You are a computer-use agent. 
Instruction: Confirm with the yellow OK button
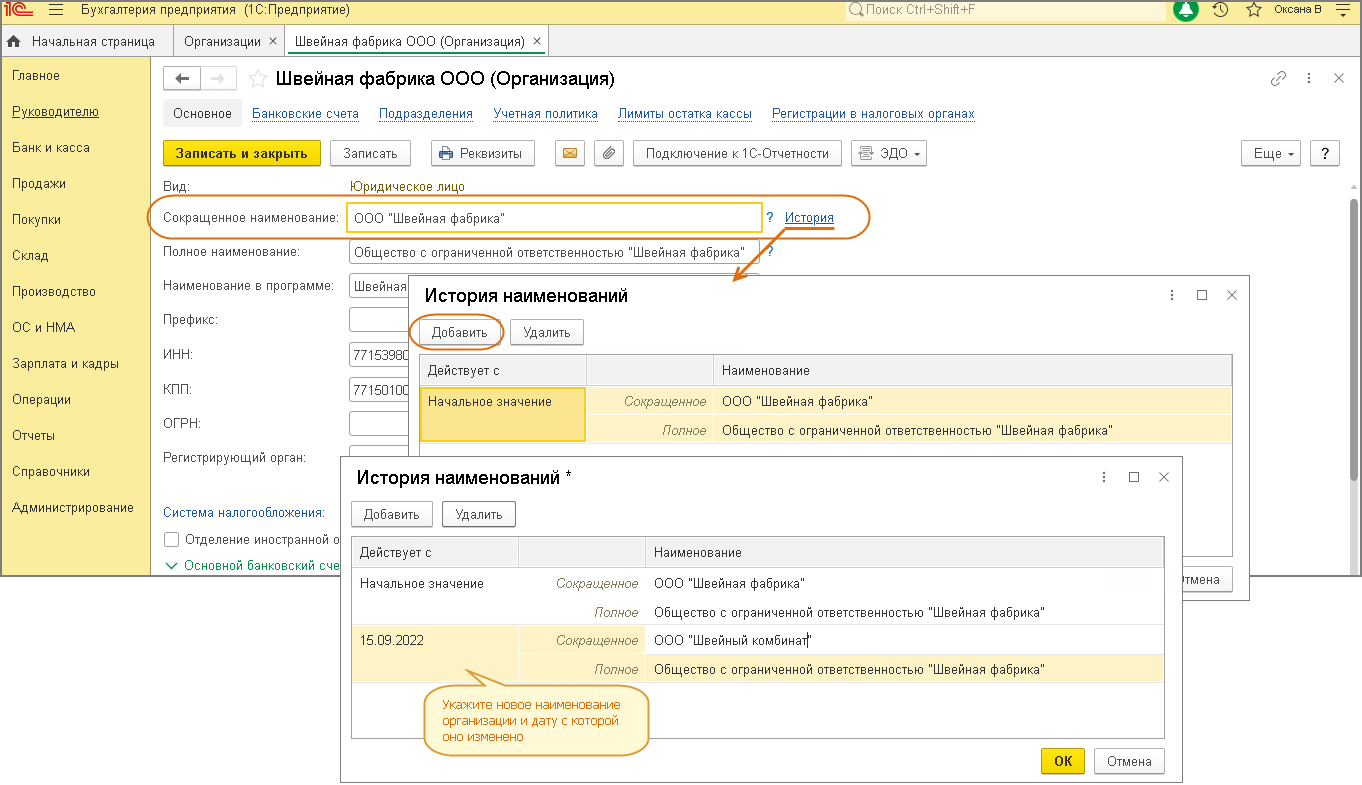click(x=1063, y=761)
